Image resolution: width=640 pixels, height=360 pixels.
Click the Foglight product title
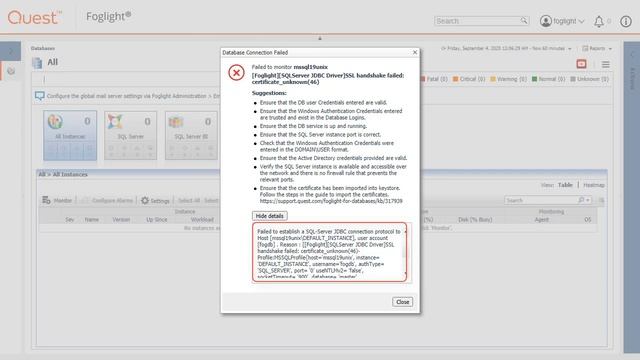[x=109, y=16]
